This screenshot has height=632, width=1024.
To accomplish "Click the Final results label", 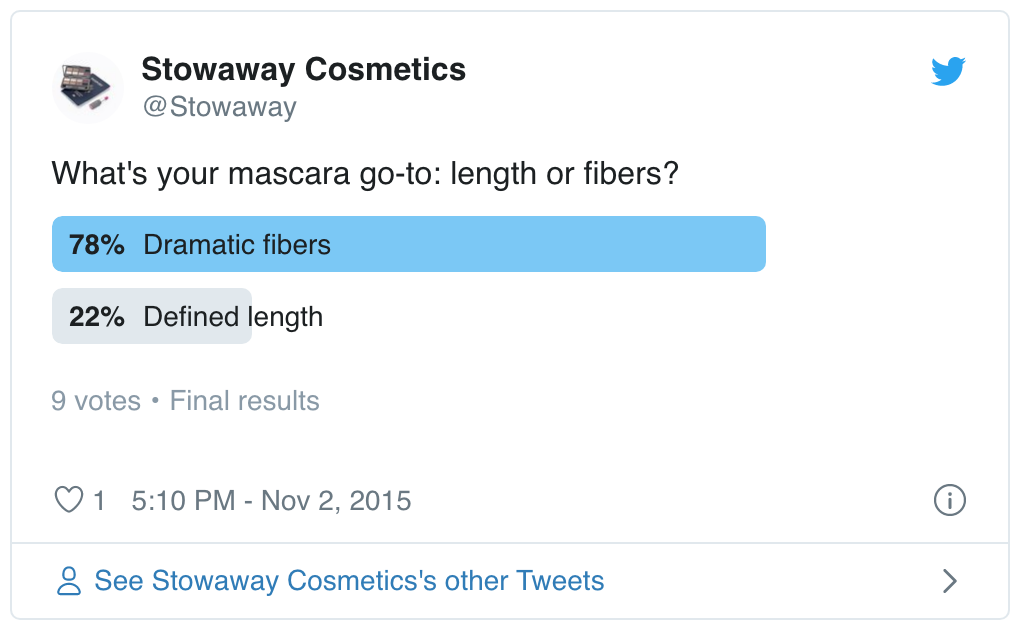I will (245, 401).
